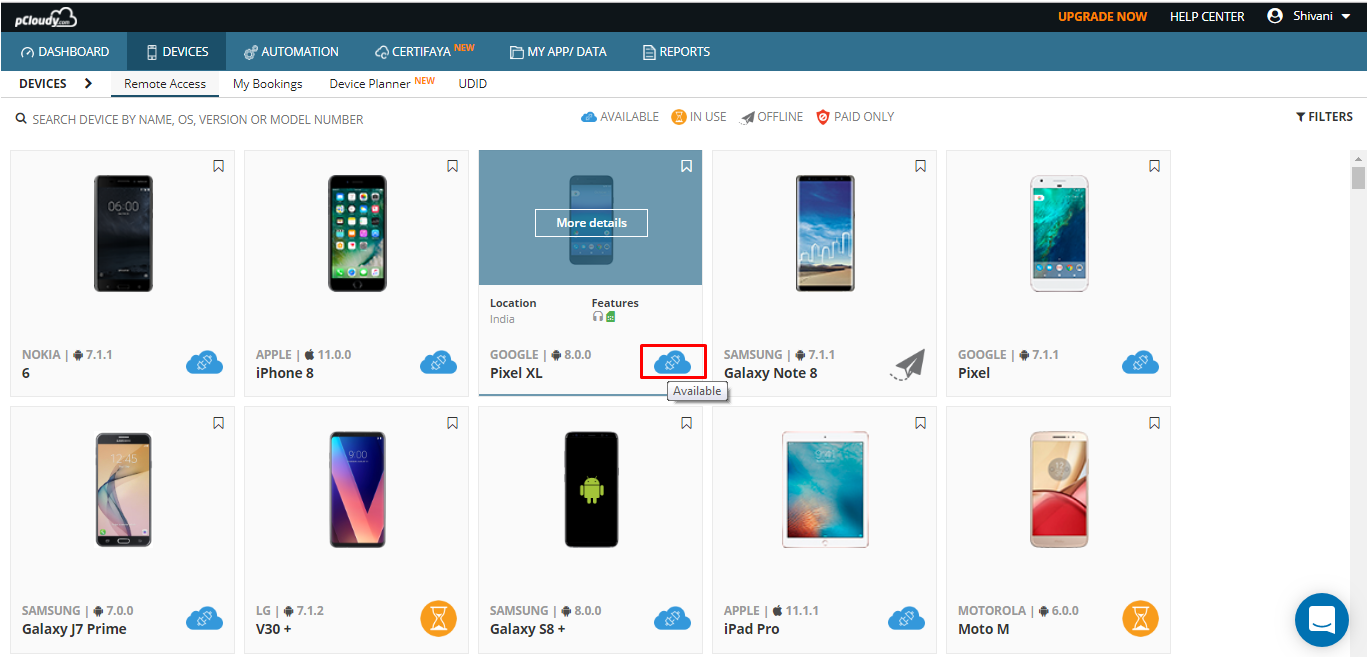This screenshot has width=1368, height=658.
Task: Open the live chat support bubble
Action: tap(1322, 620)
